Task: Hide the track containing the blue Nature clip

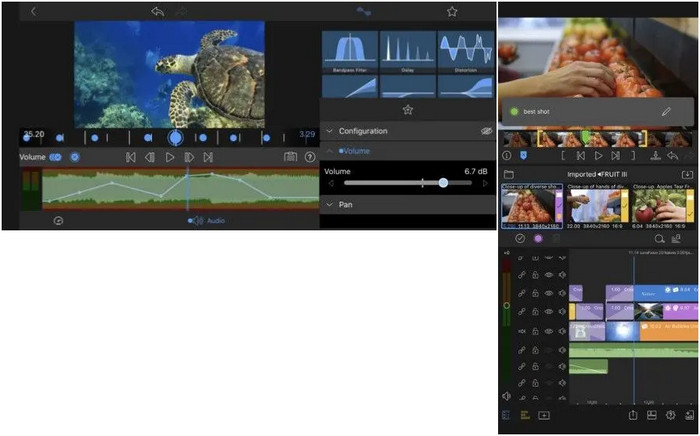Action: click(x=549, y=293)
